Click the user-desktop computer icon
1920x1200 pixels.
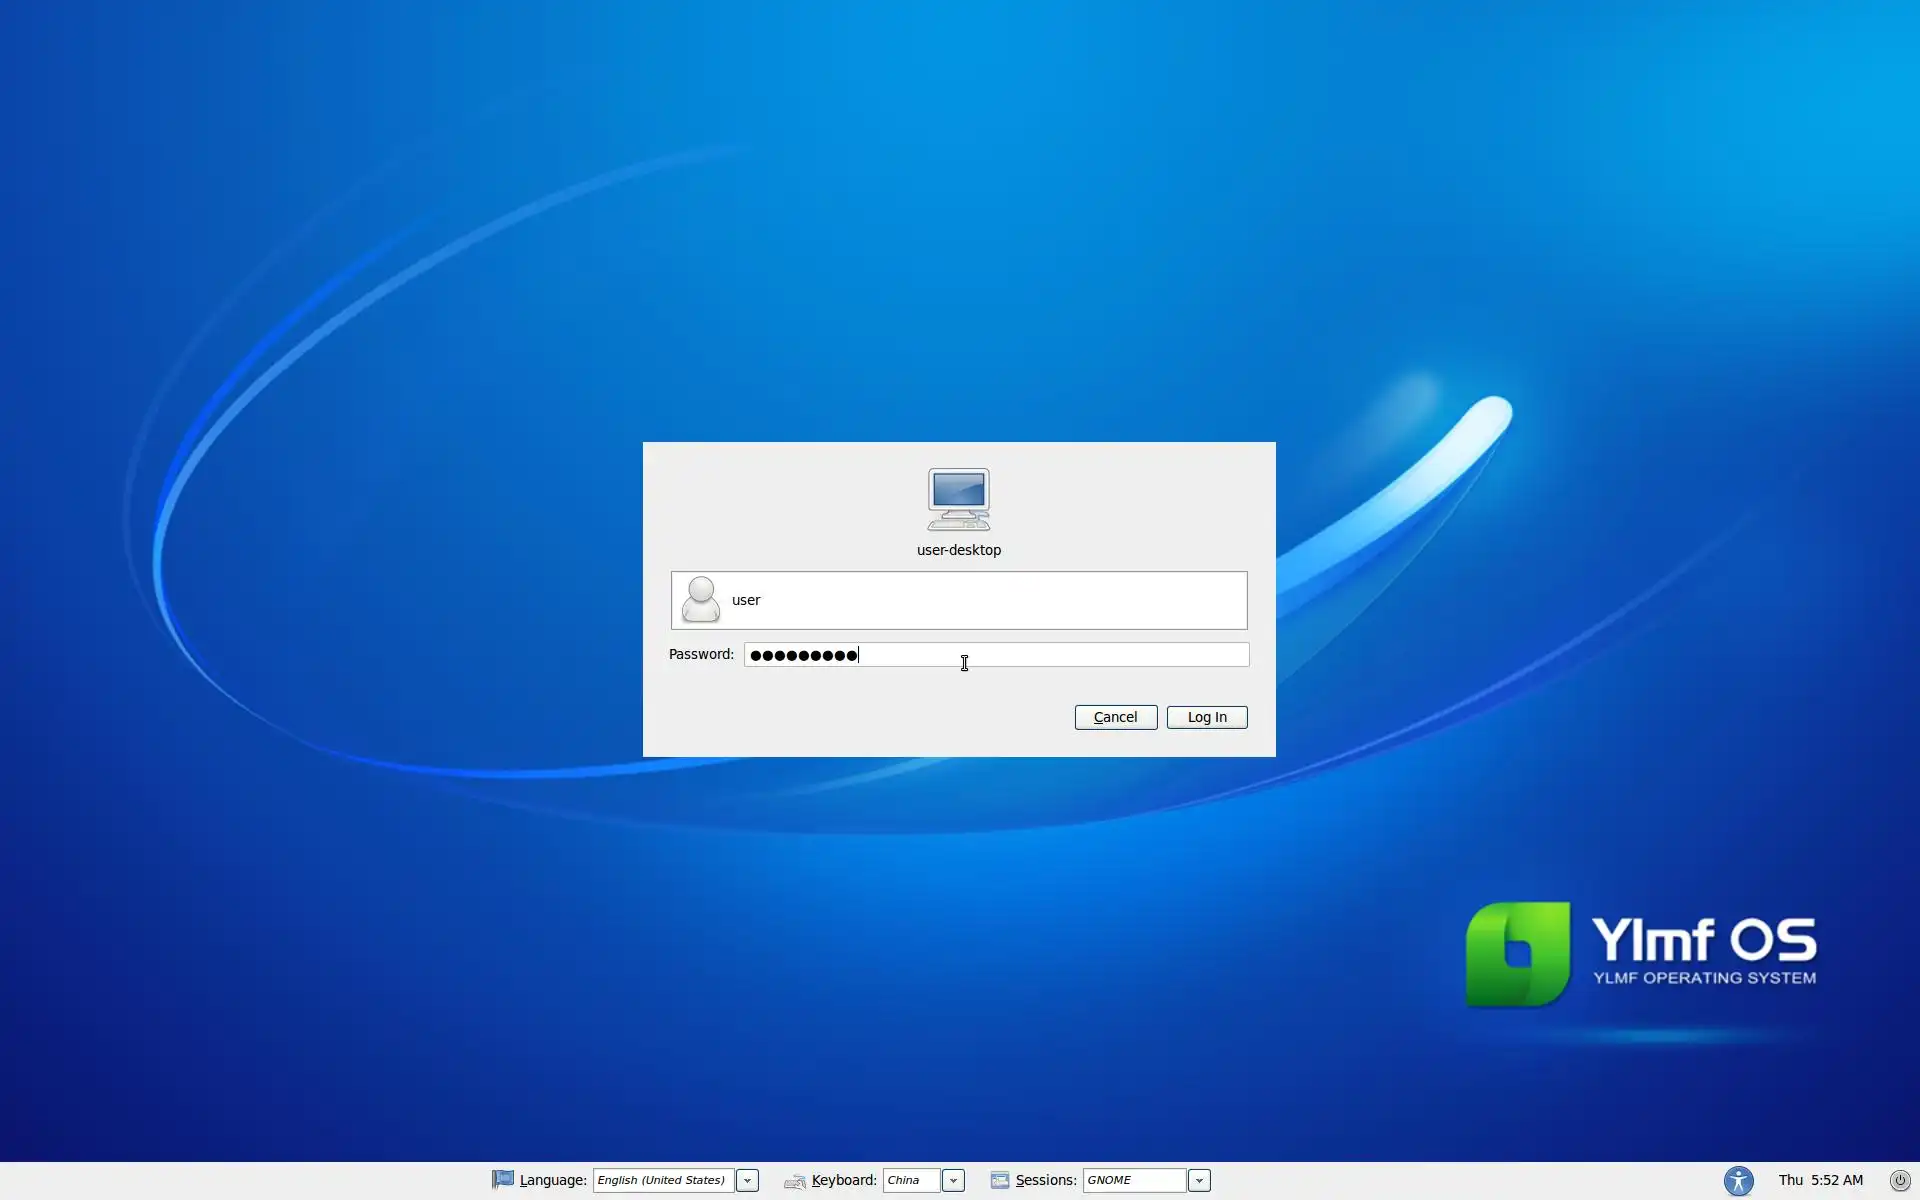tap(958, 499)
